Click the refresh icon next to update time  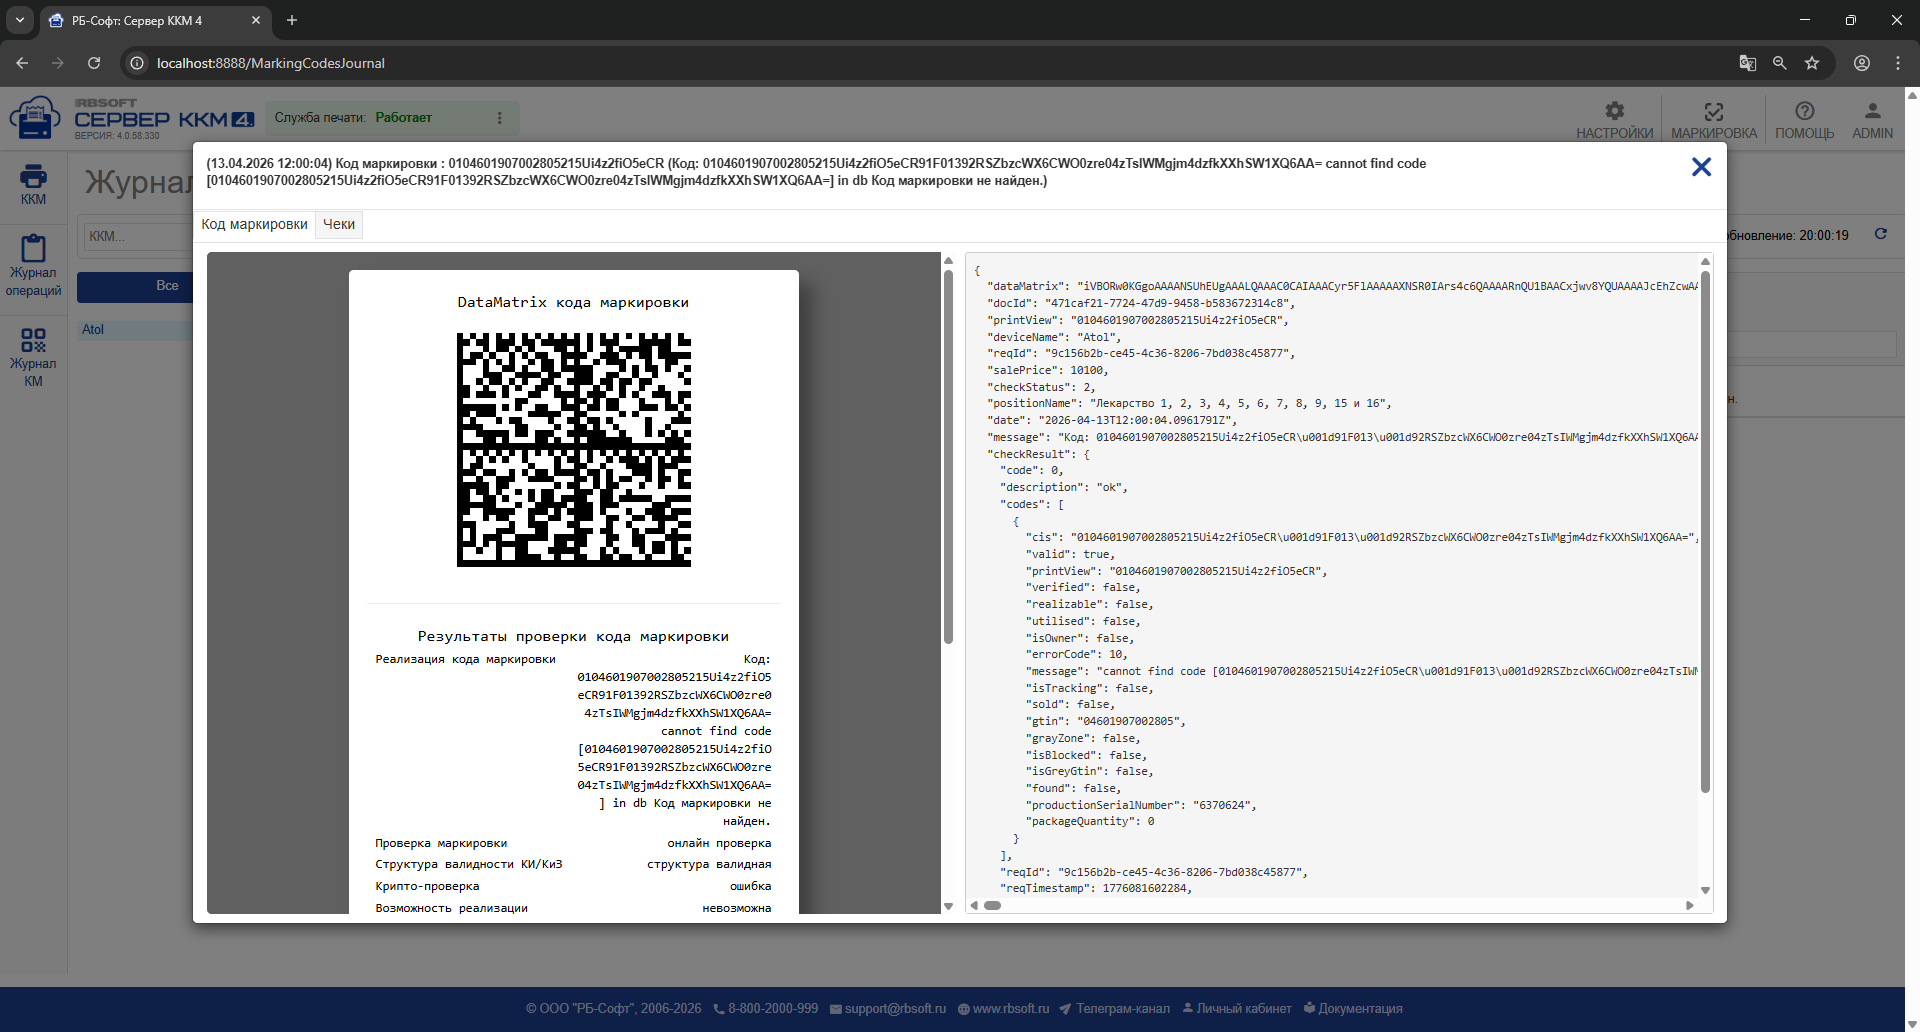coord(1880,234)
